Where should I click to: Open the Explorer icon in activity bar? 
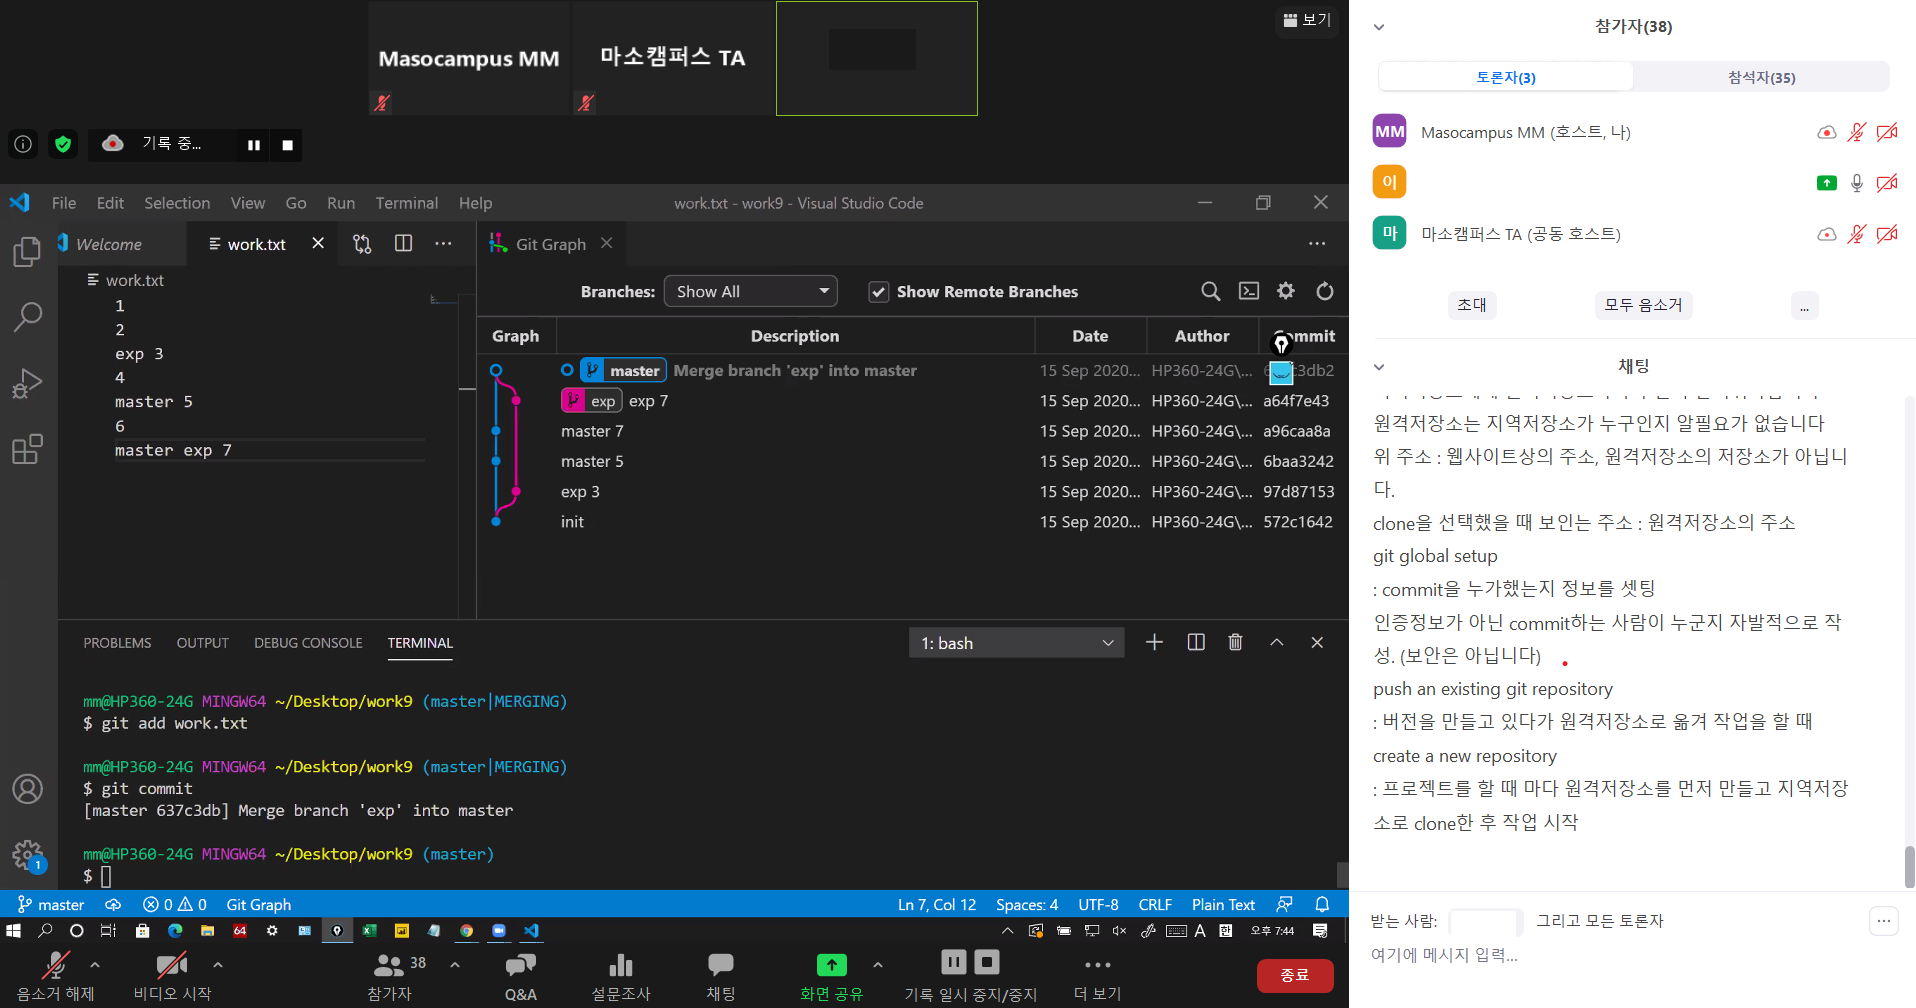pos(27,252)
